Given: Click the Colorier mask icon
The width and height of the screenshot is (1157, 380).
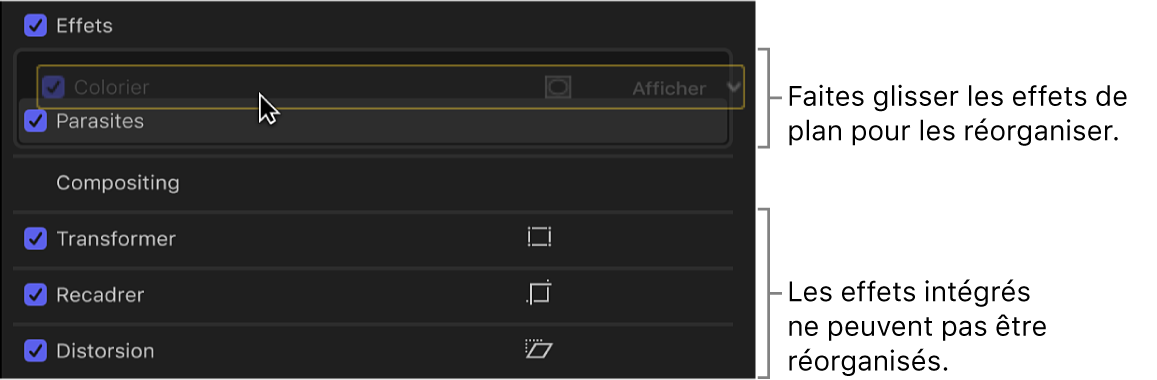Looking at the screenshot, I should click(558, 87).
